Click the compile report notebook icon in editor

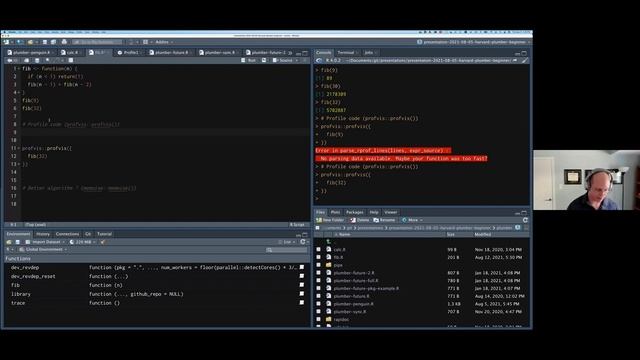pos(71,60)
